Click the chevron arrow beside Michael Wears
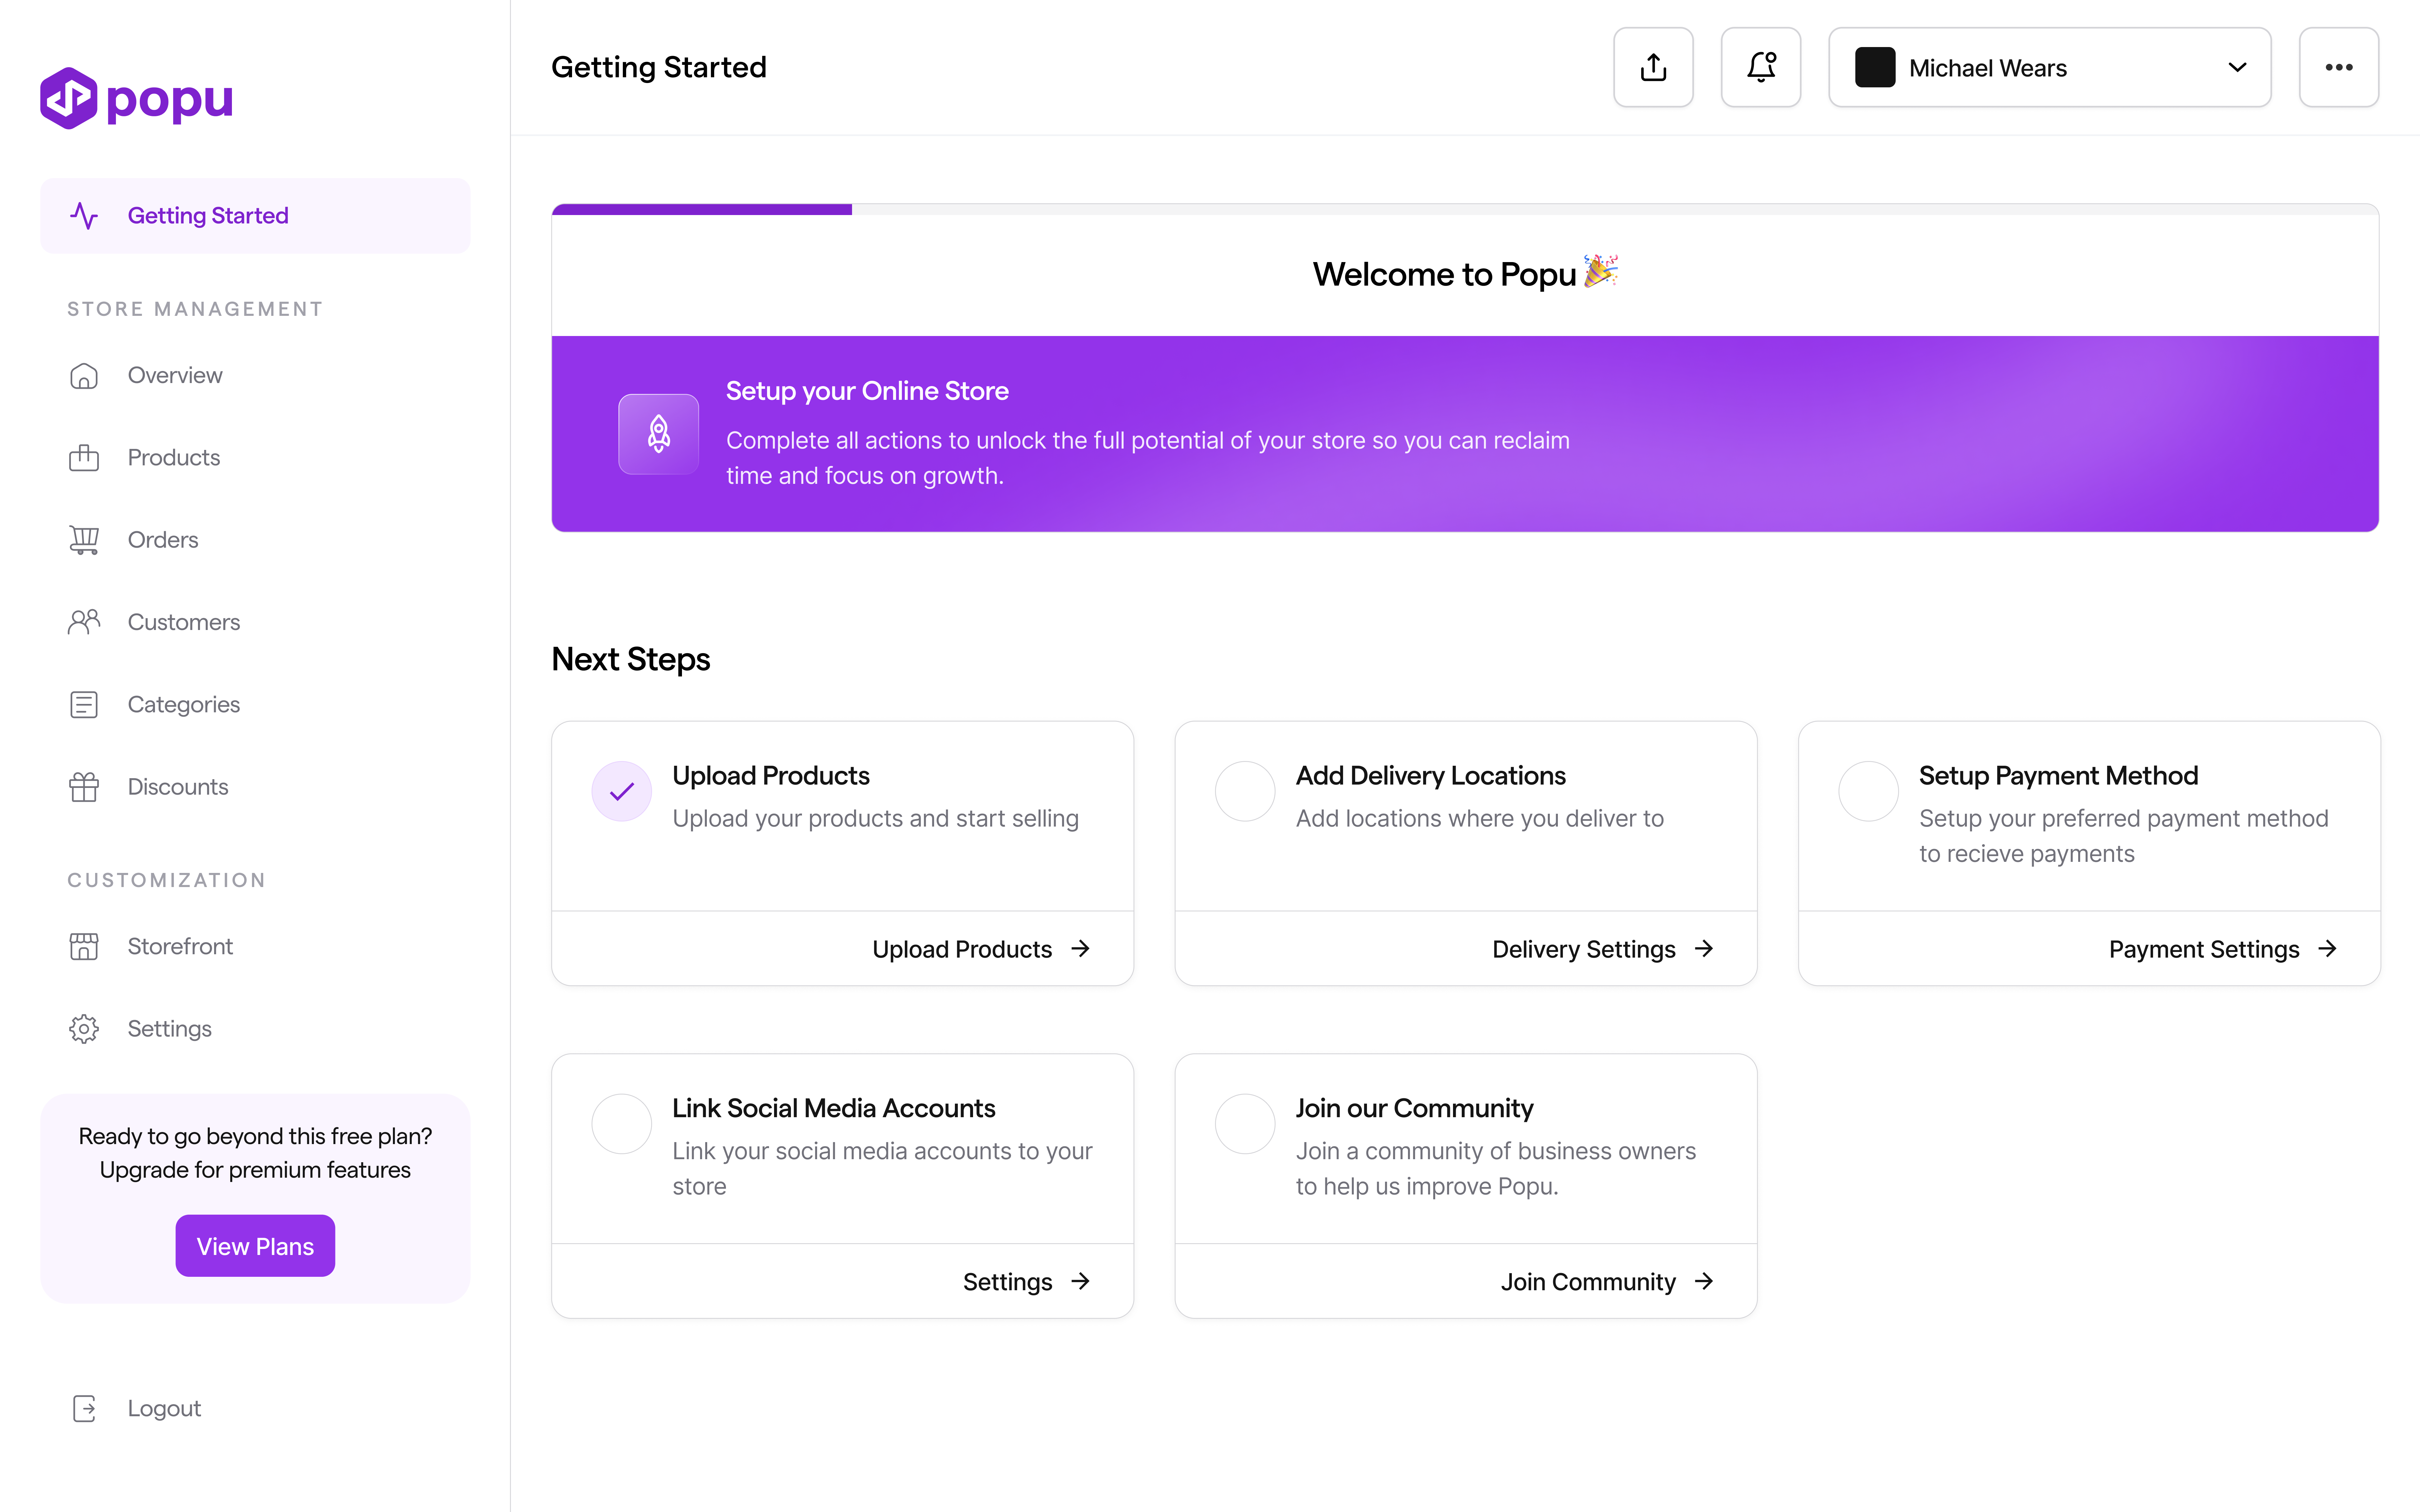 [2237, 67]
